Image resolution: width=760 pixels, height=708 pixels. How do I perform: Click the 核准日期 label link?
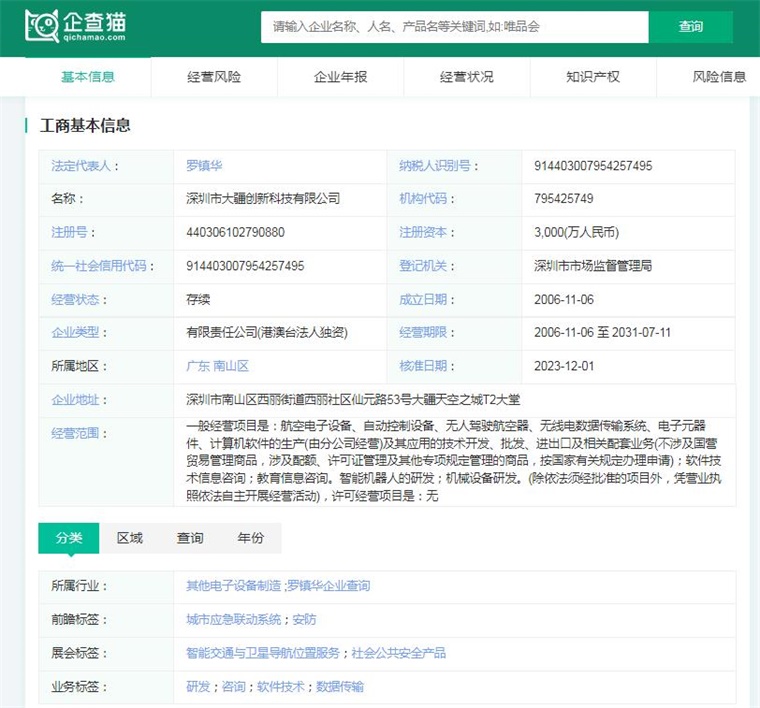click(x=423, y=366)
